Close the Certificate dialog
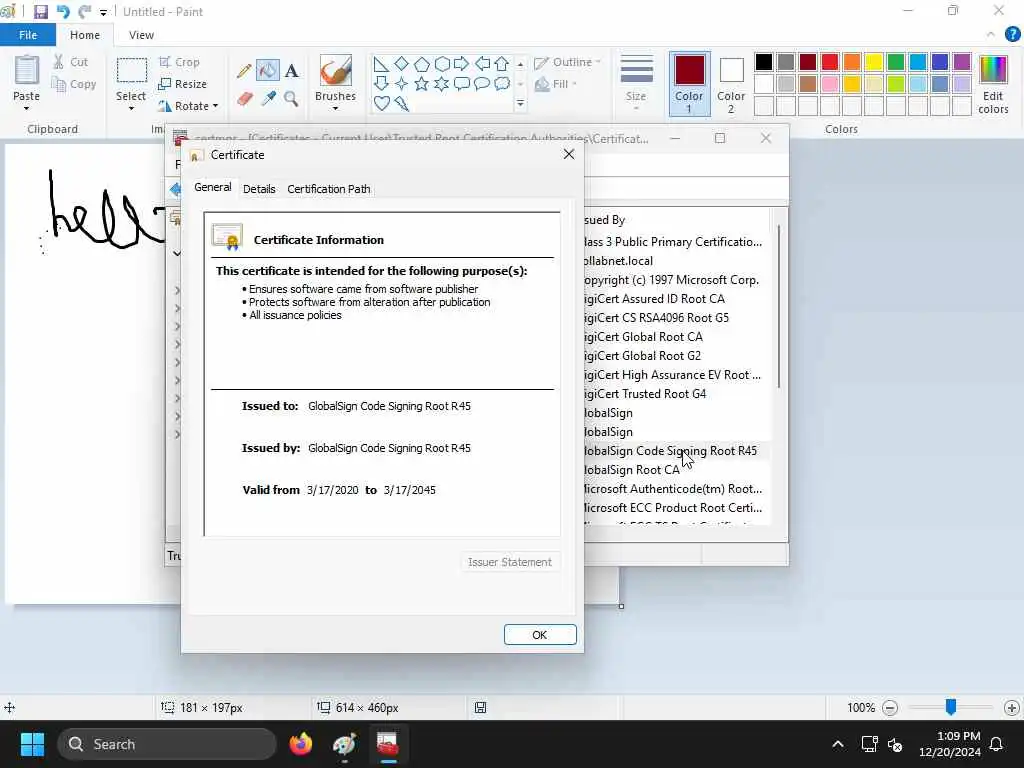Screen dimensions: 1024x768 tap(569, 154)
